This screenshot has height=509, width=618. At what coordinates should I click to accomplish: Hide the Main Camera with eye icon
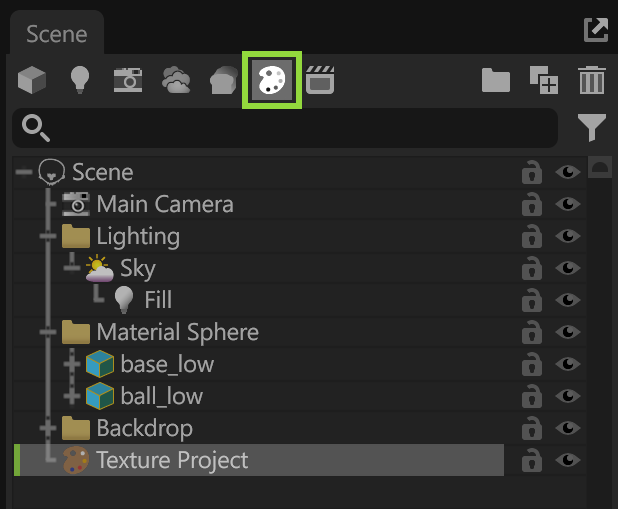568,204
